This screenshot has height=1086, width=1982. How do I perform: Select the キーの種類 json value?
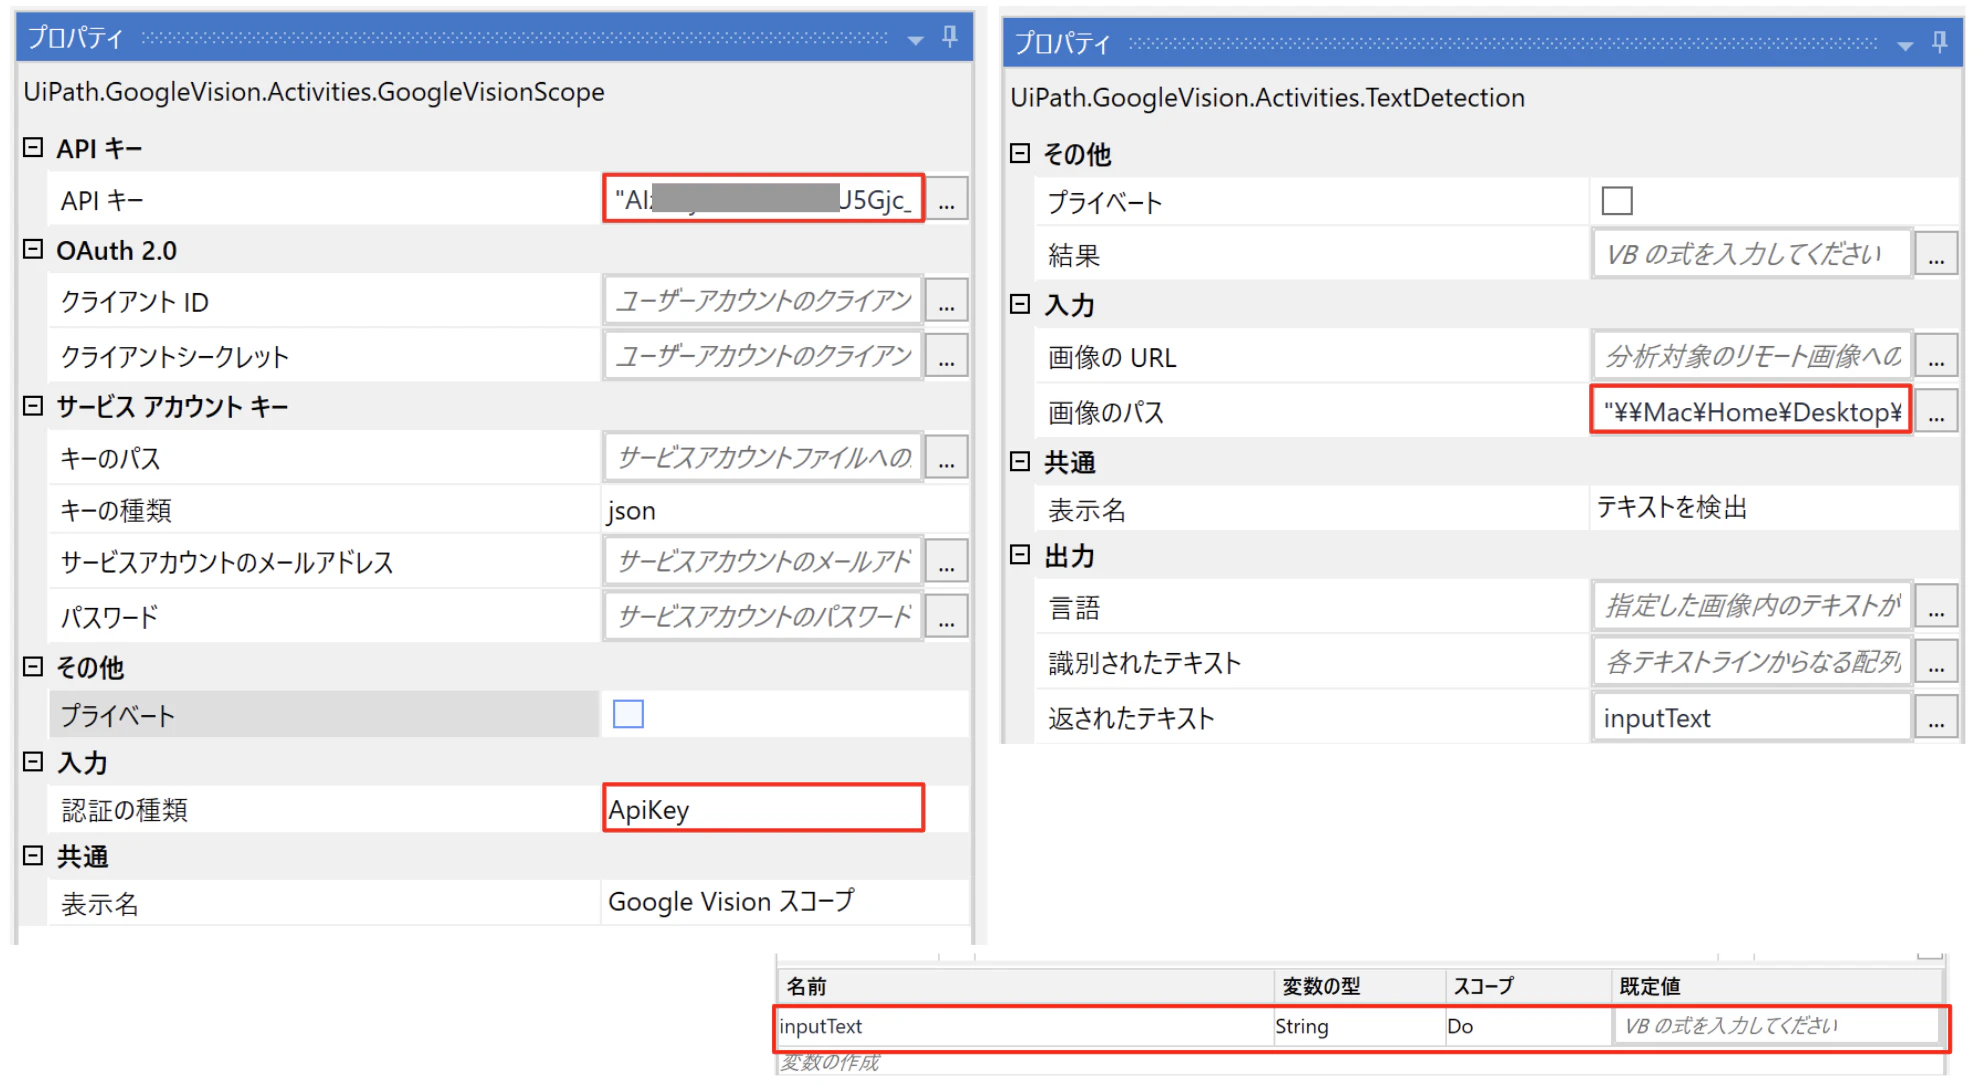pos(784,510)
